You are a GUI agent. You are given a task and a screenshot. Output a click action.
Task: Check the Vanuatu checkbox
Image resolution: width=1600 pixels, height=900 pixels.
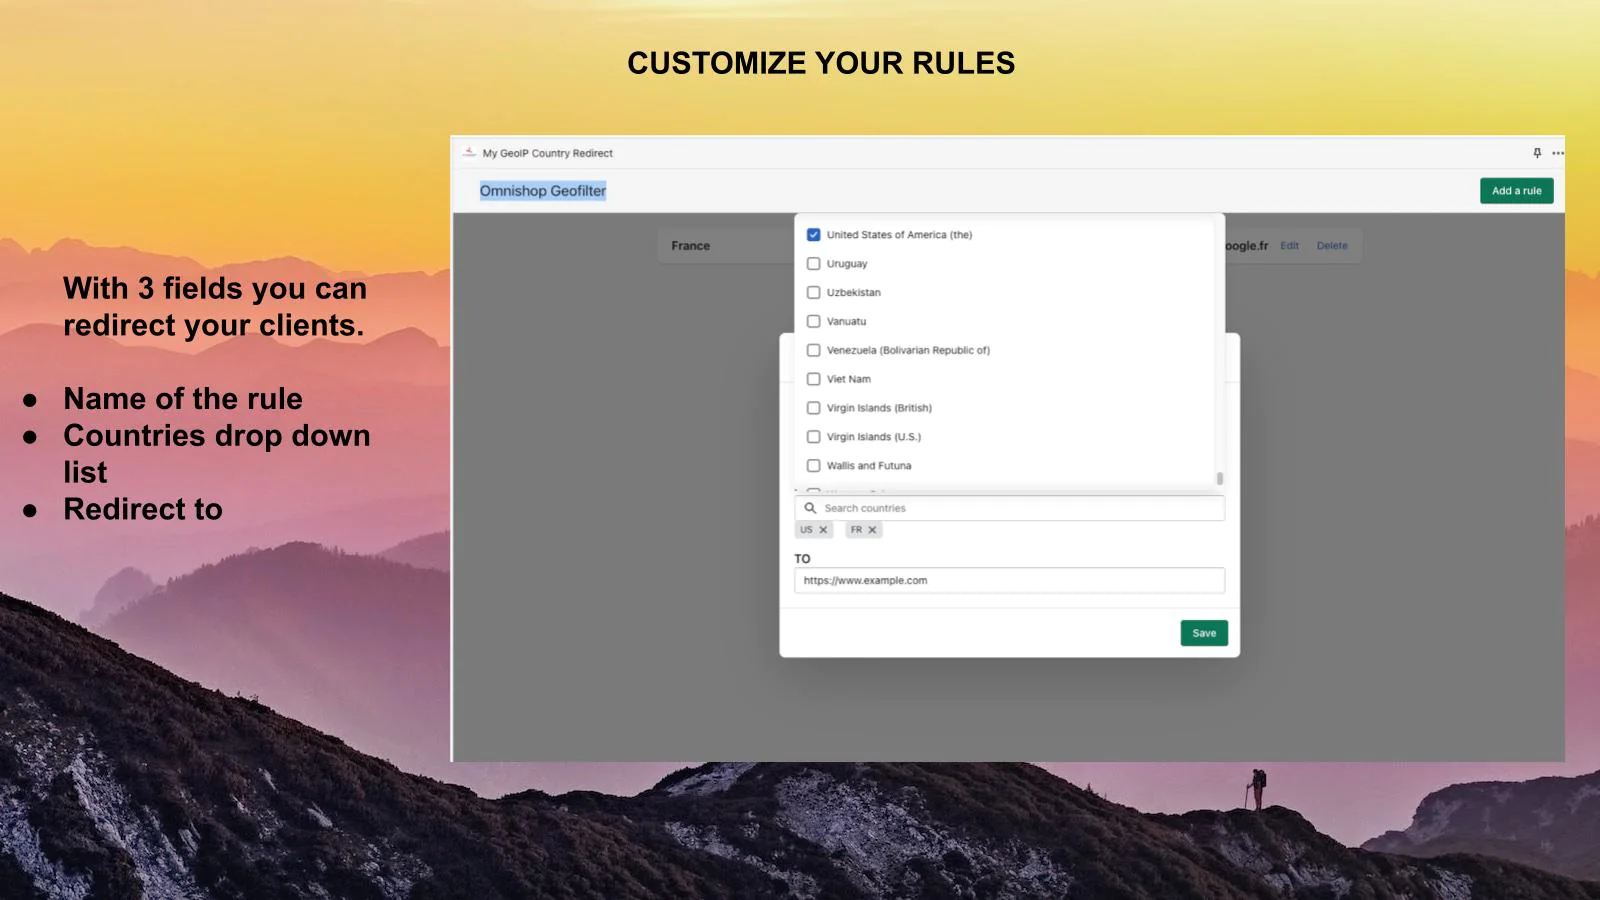(813, 322)
